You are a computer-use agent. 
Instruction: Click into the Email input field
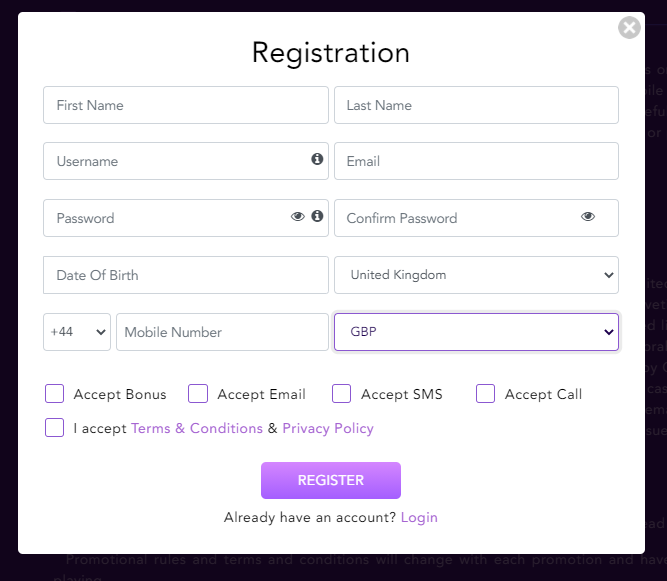point(476,161)
